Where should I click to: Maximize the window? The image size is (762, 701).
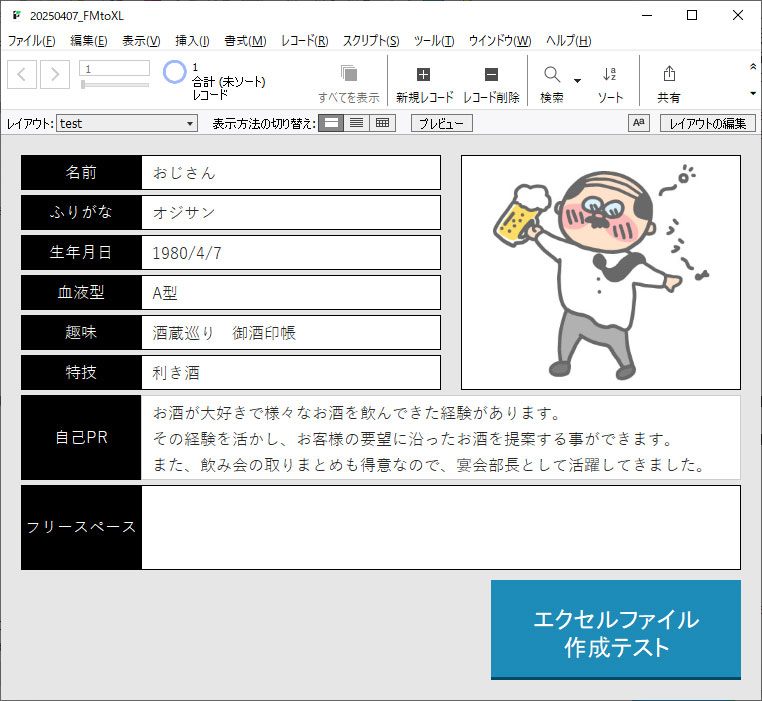point(692,16)
